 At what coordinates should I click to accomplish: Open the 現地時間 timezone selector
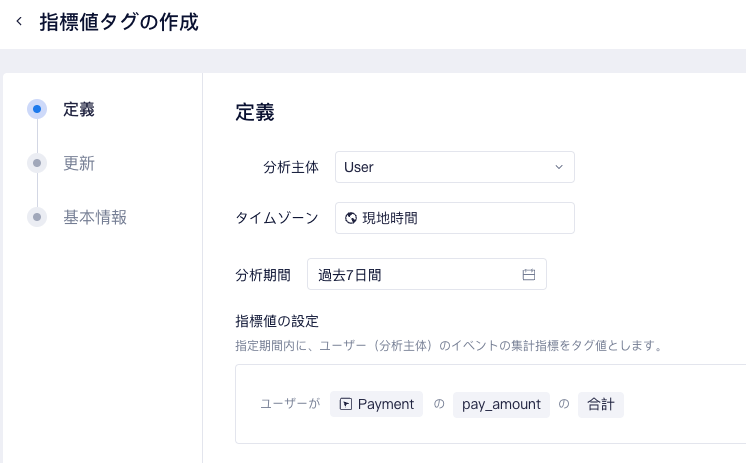pyautogui.click(x=455, y=218)
